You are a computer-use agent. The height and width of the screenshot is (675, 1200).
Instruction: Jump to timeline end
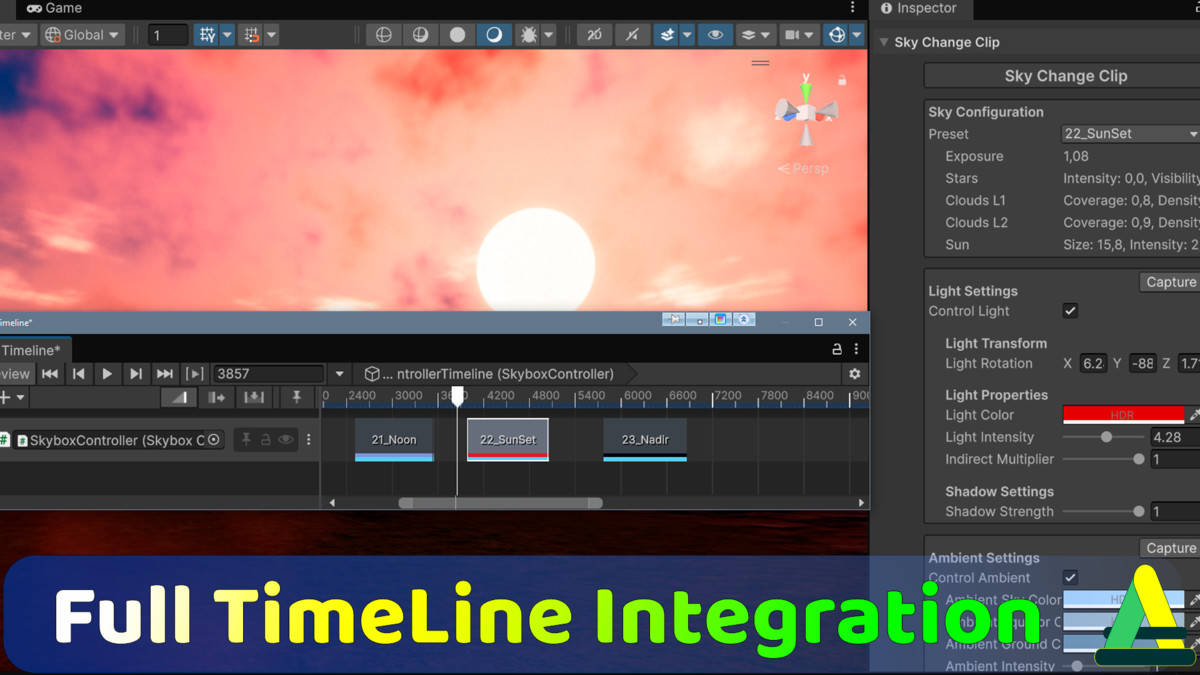(x=165, y=374)
